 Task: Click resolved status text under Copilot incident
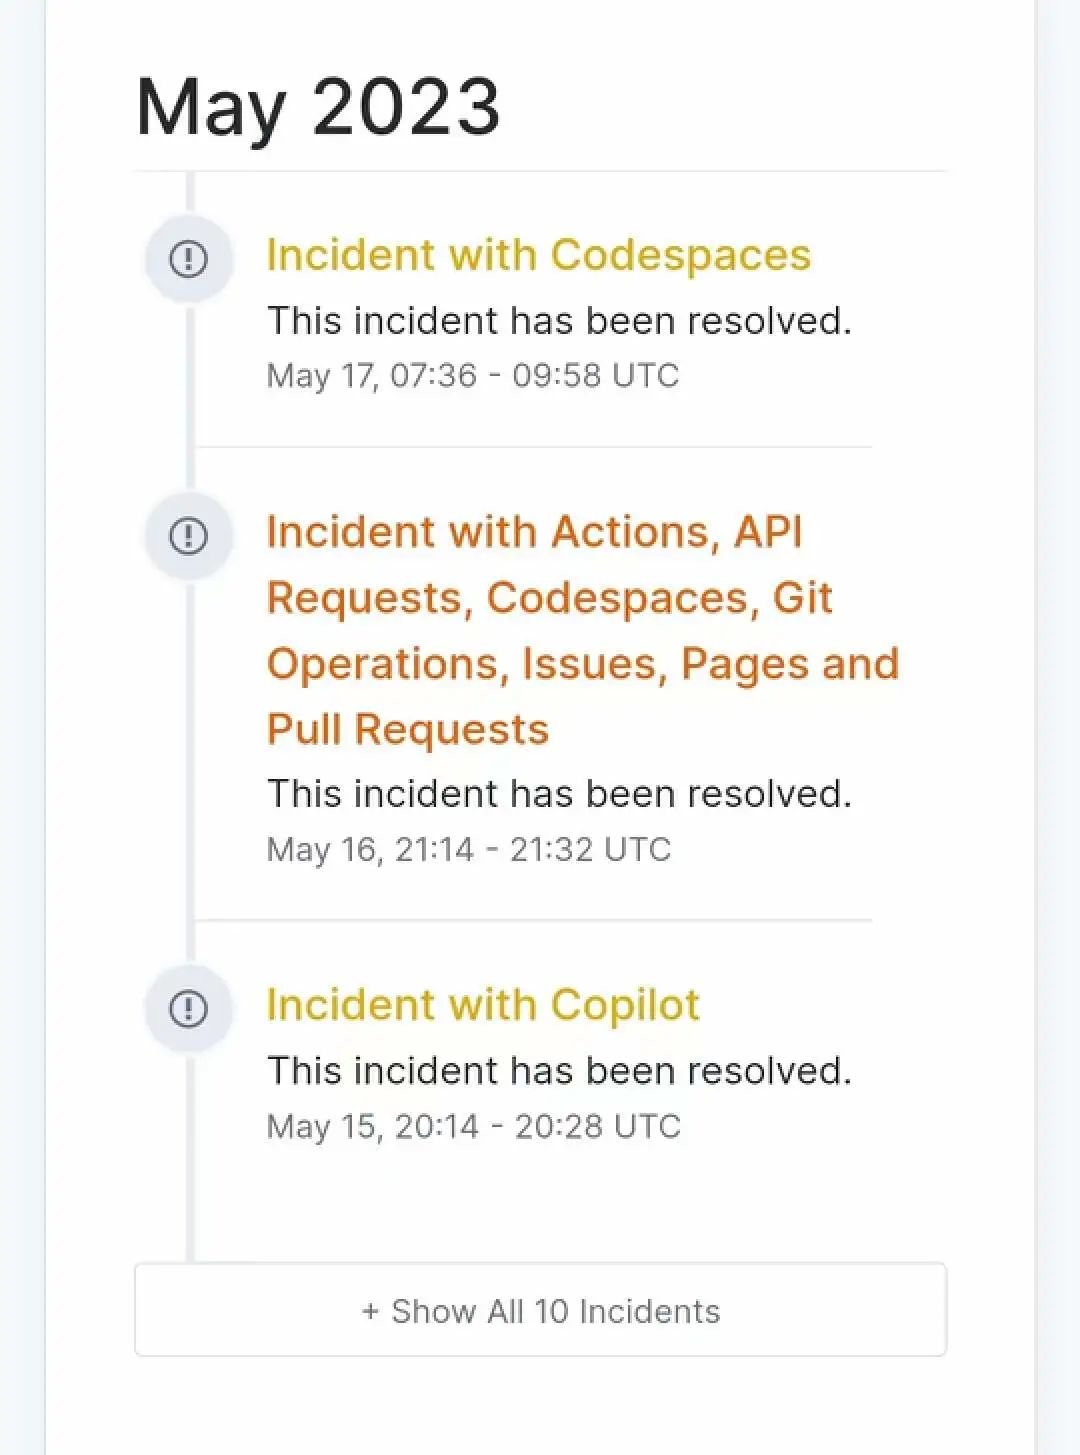(x=559, y=1071)
